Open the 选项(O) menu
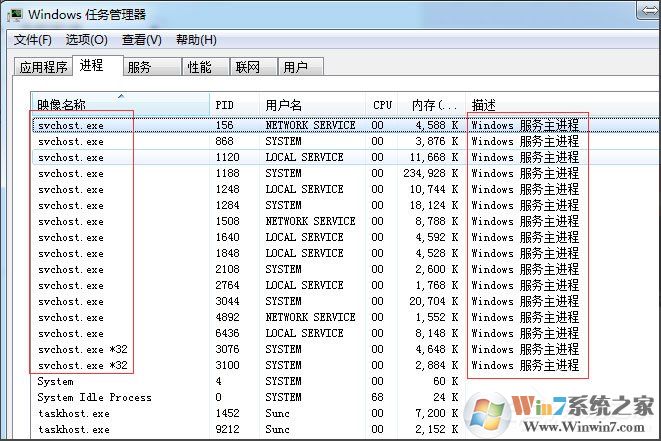The image size is (661, 441). tap(86, 40)
